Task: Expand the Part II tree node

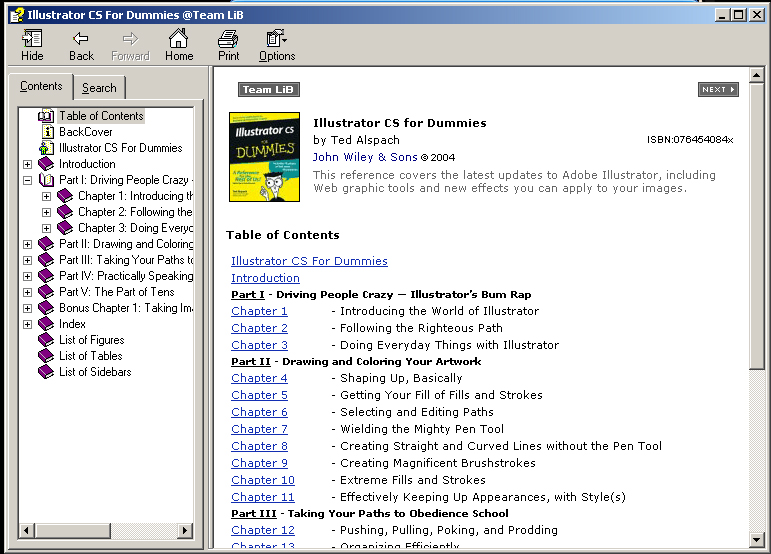Action: 28,244
